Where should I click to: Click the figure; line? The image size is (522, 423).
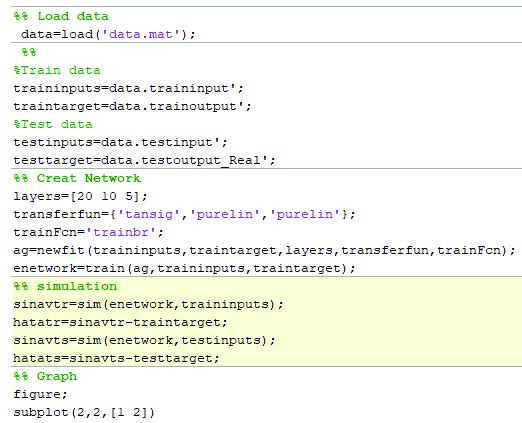tap(40, 394)
